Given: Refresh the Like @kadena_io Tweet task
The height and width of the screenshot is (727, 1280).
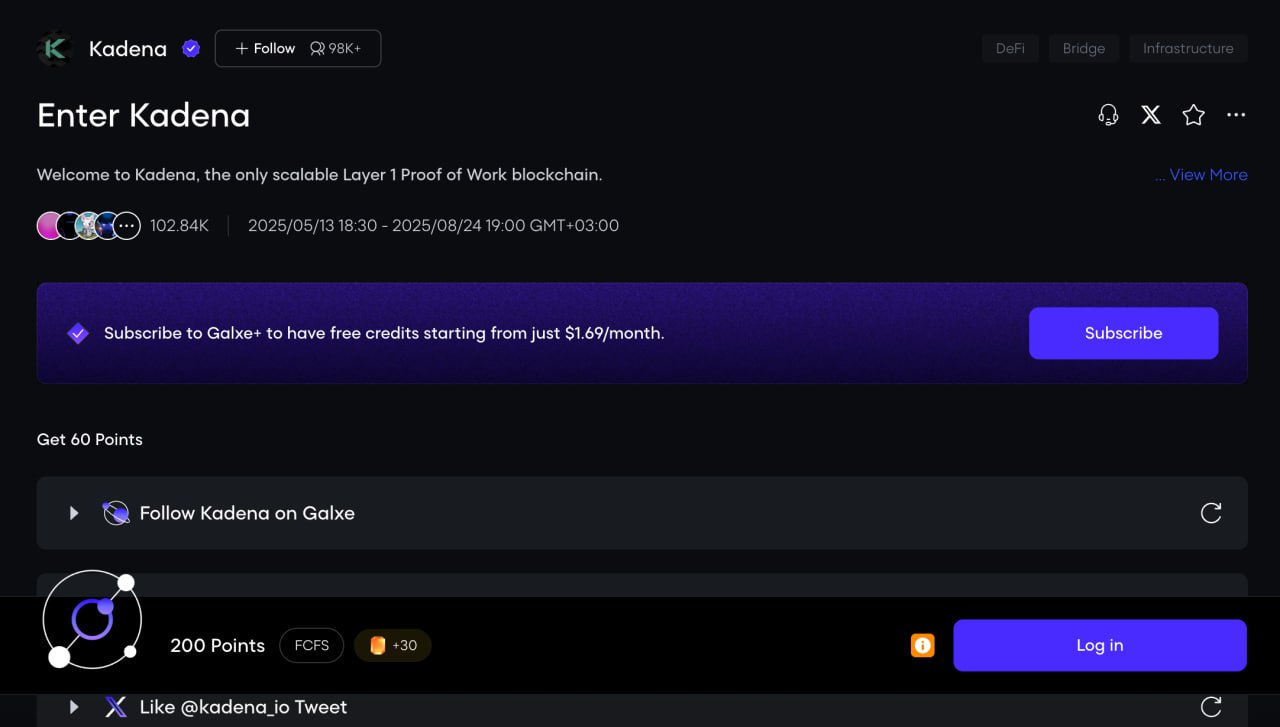Looking at the screenshot, I should point(1211,707).
